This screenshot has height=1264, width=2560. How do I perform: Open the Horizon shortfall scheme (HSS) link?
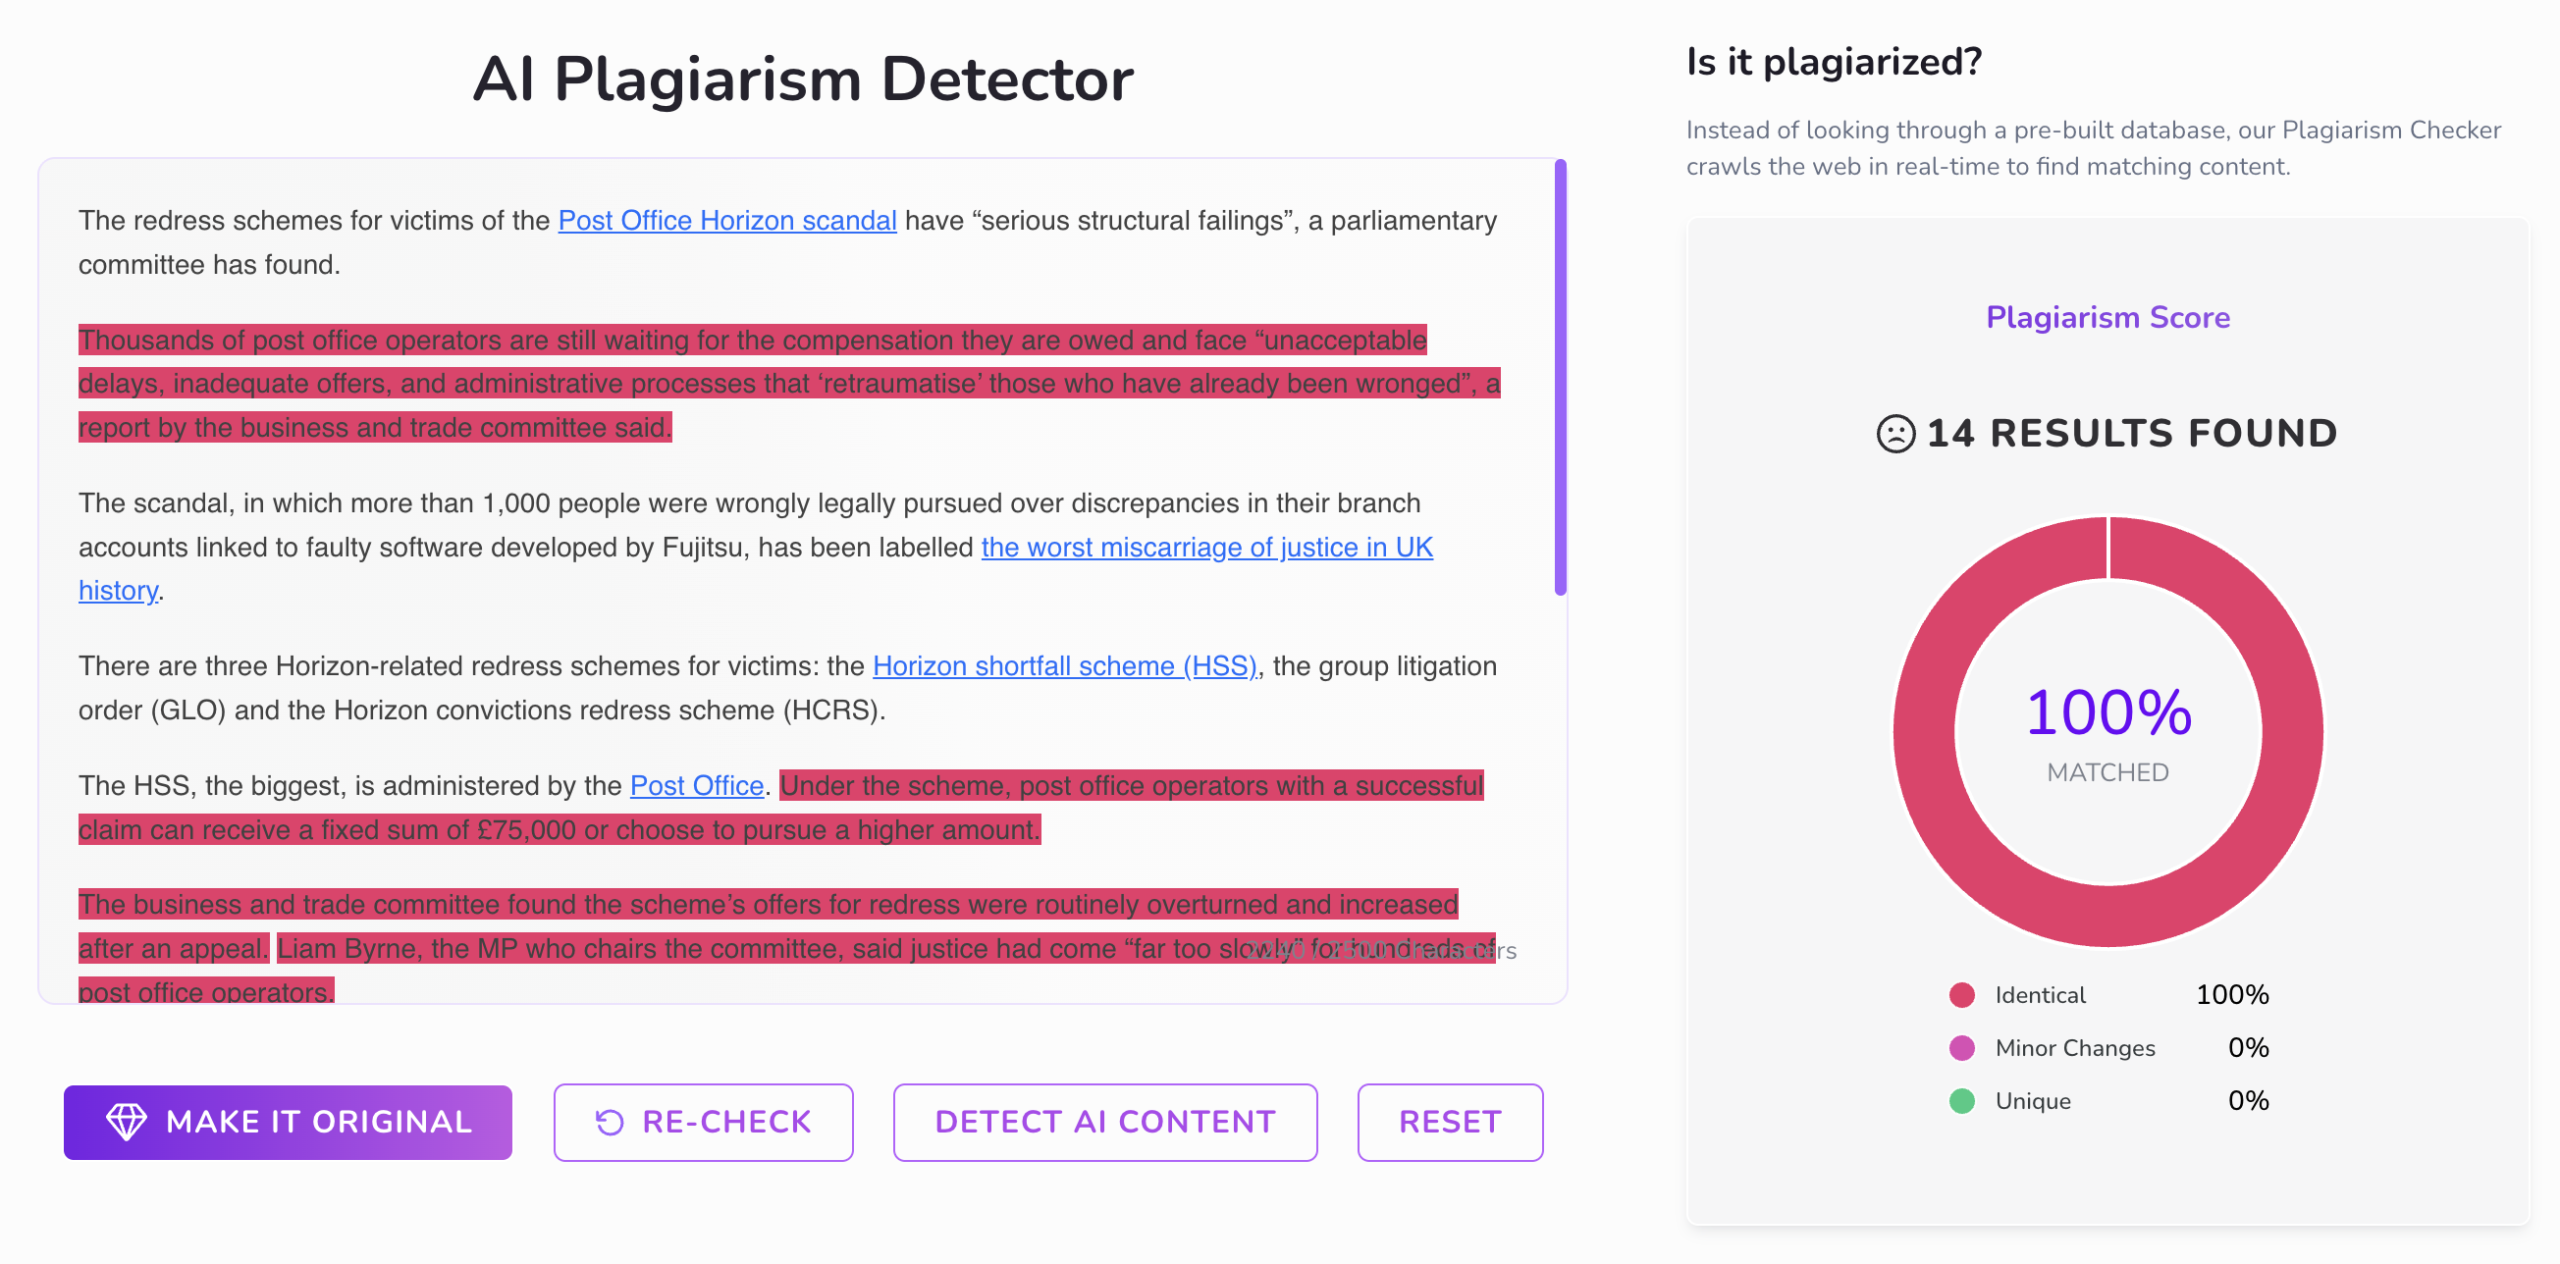(1065, 666)
